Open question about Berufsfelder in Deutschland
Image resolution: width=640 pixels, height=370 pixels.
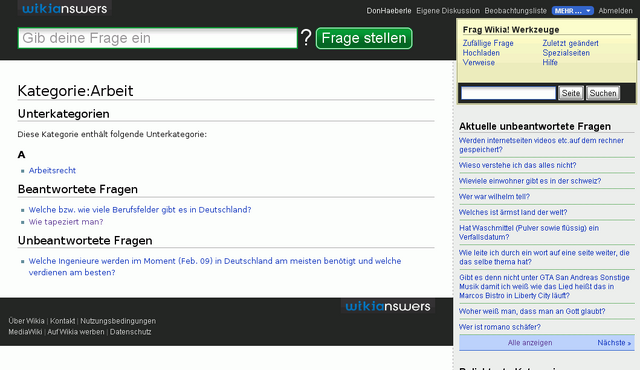140,210
